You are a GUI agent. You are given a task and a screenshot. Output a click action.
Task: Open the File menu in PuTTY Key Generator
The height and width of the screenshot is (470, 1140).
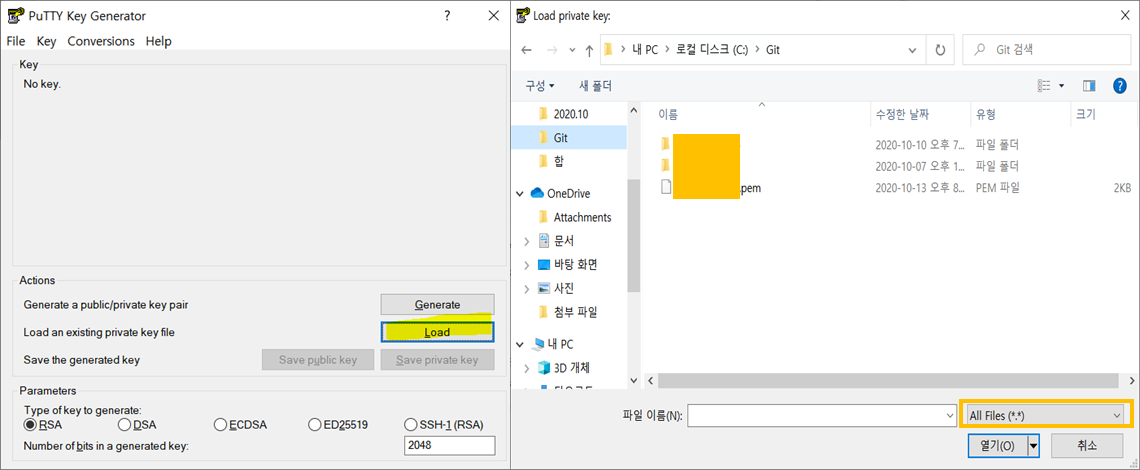click(16, 41)
